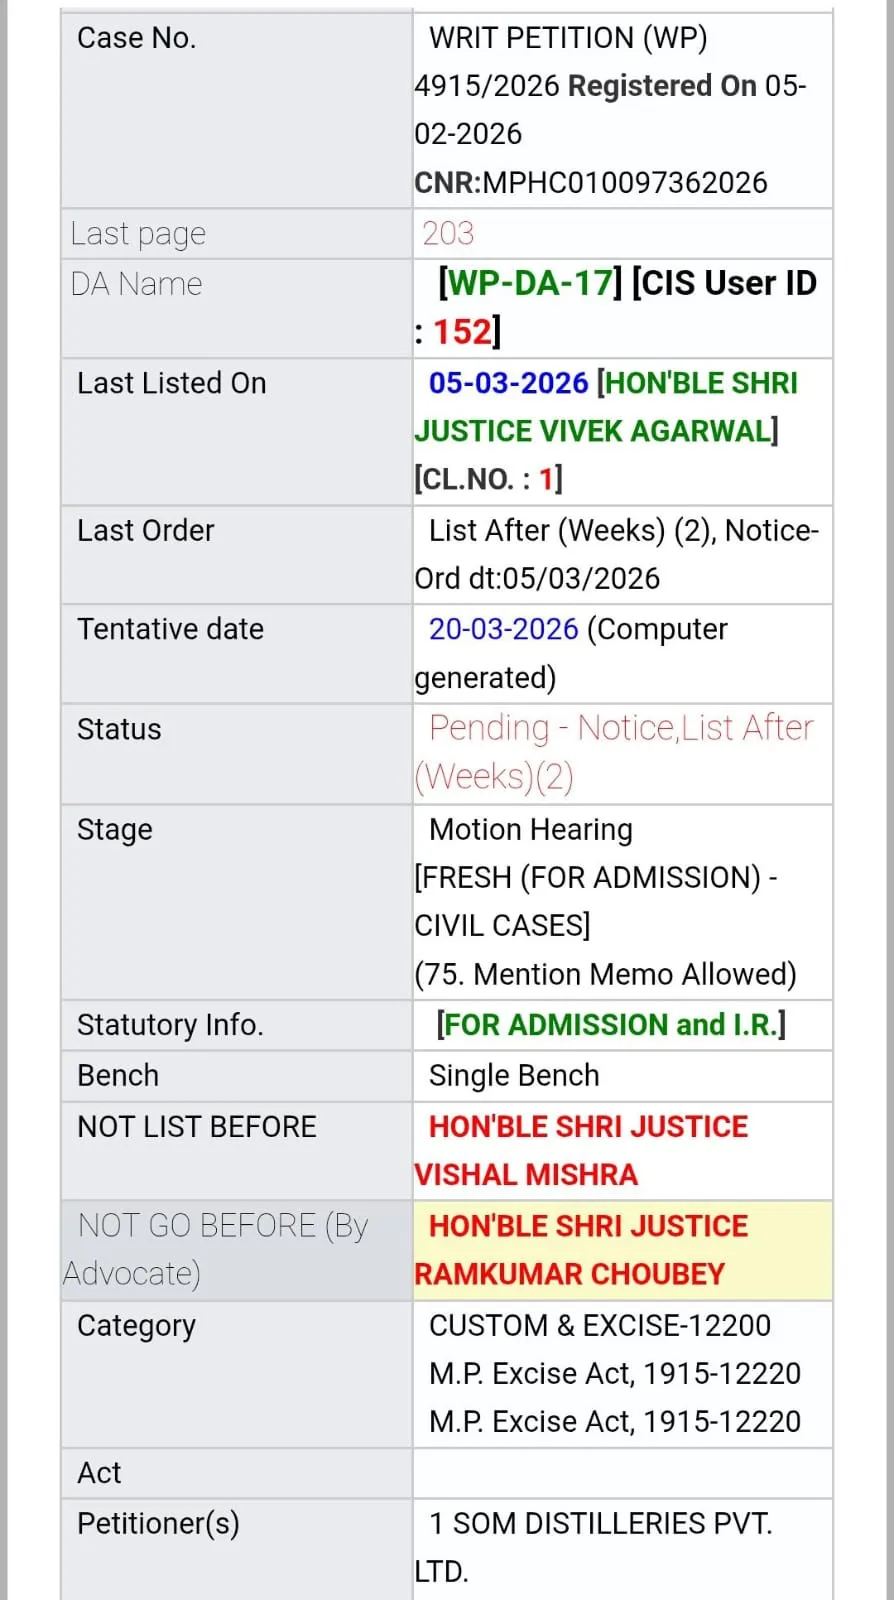Click the CUSTOM & EXCISE-12200 category
Viewport: 894px width, 1600px height.
tap(599, 1325)
